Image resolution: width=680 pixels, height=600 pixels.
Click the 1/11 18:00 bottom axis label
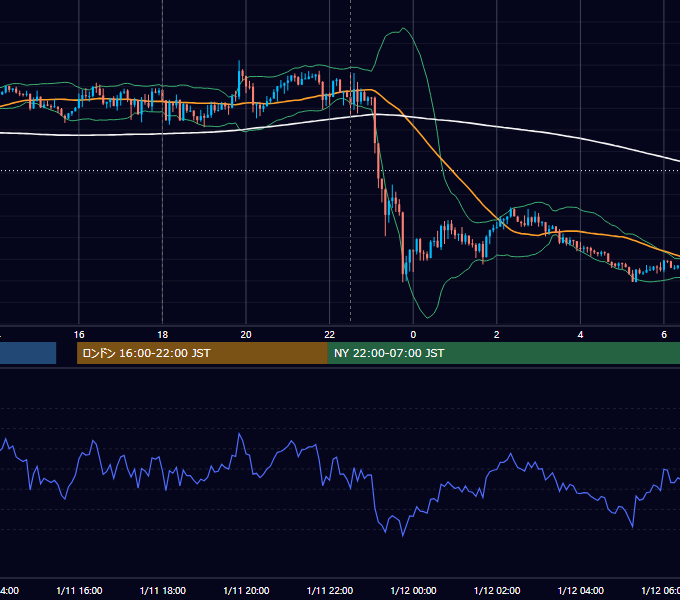[163, 590]
